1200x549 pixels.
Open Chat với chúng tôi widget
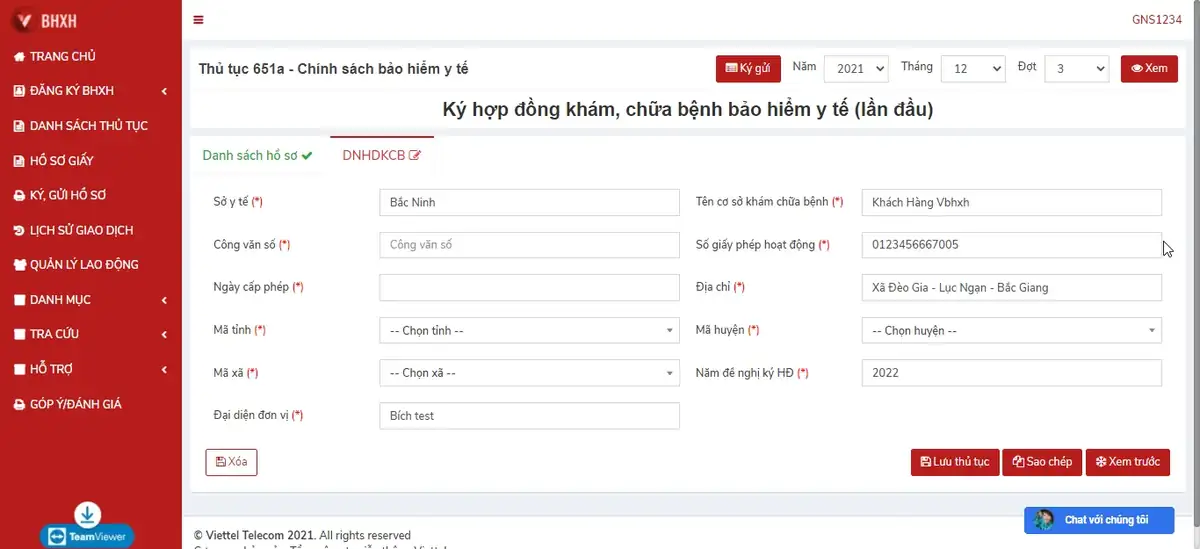pyautogui.click(x=1098, y=520)
